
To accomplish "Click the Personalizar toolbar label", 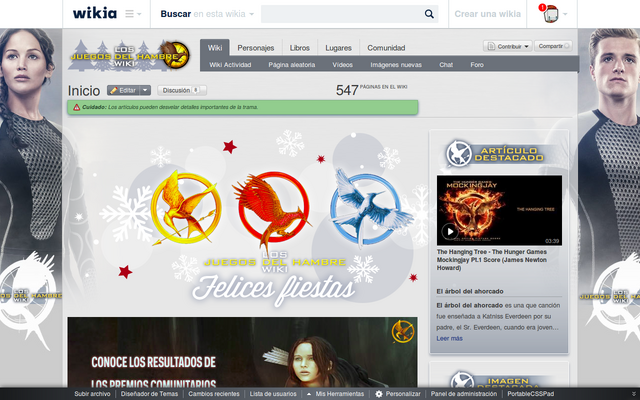I will [403, 394].
